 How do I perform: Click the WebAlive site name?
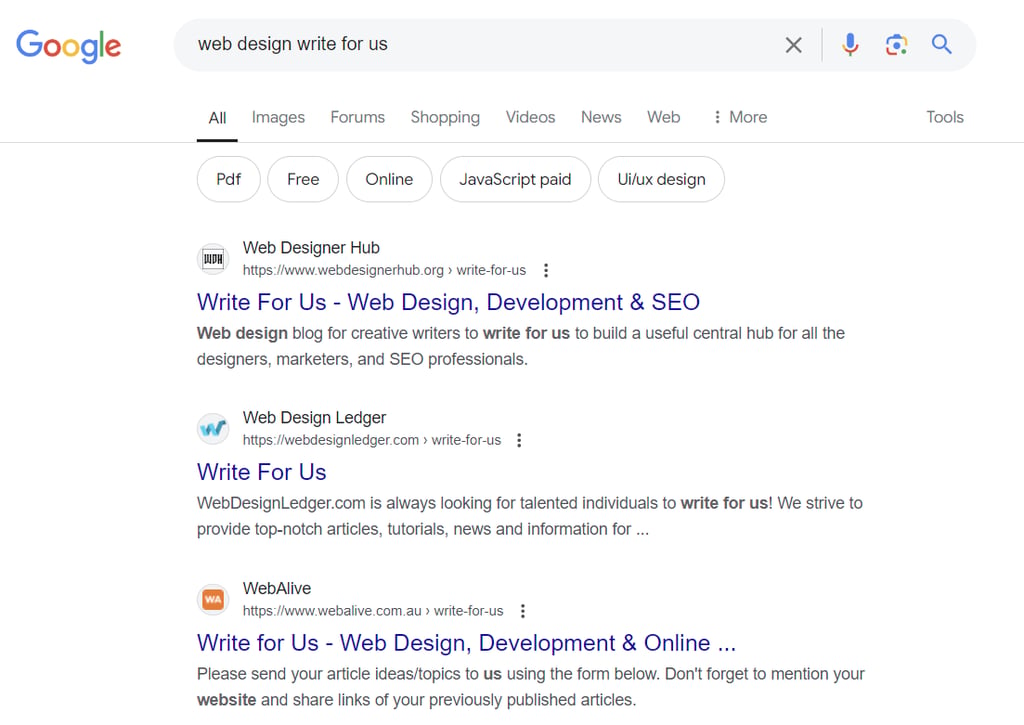[277, 588]
